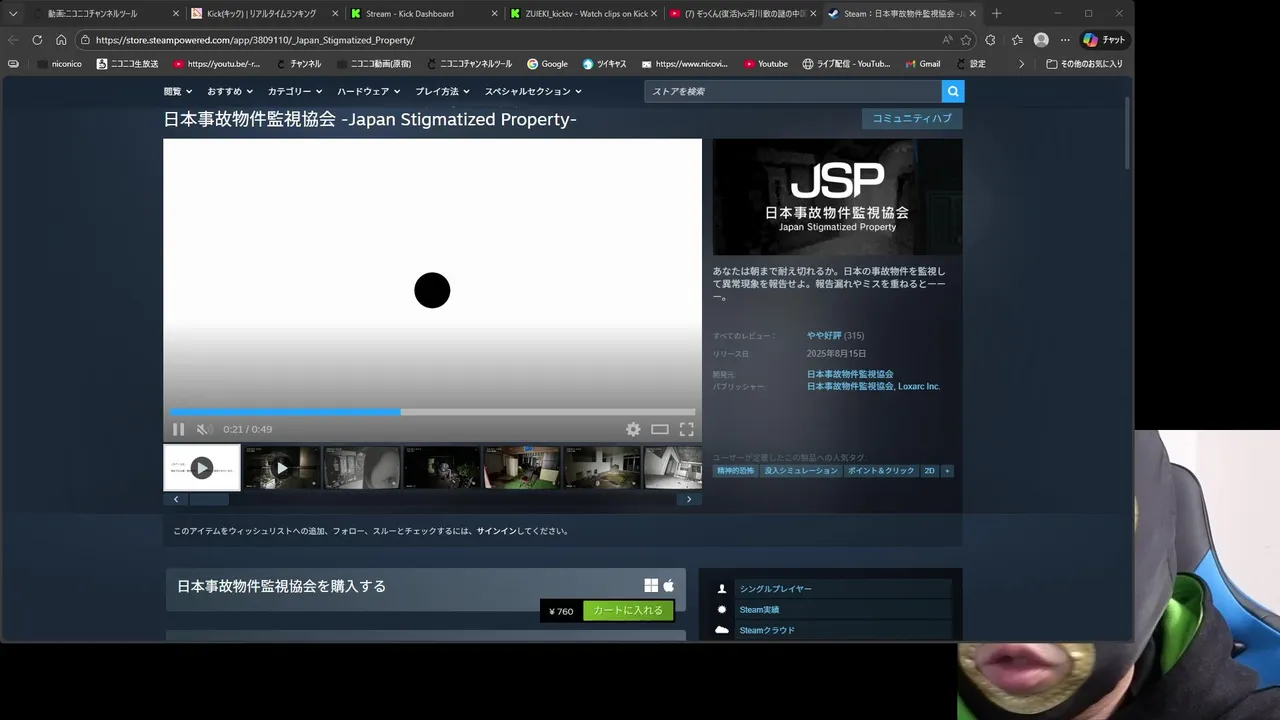This screenshot has height=720, width=1280.
Task: Open the ツイキャス bookmark
Action: [x=604, y=64]
